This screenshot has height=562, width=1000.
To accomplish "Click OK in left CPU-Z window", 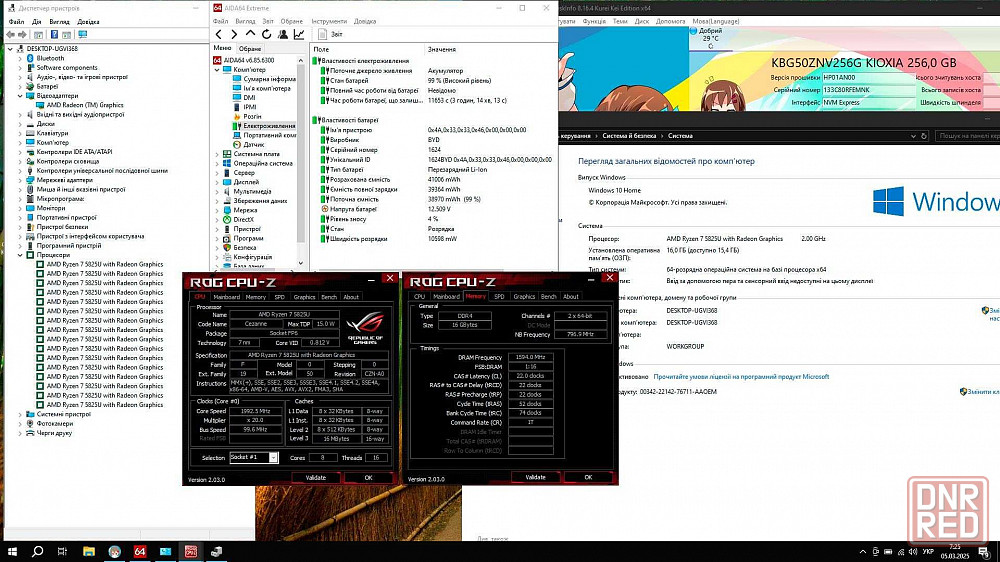I will coord(368,478).
